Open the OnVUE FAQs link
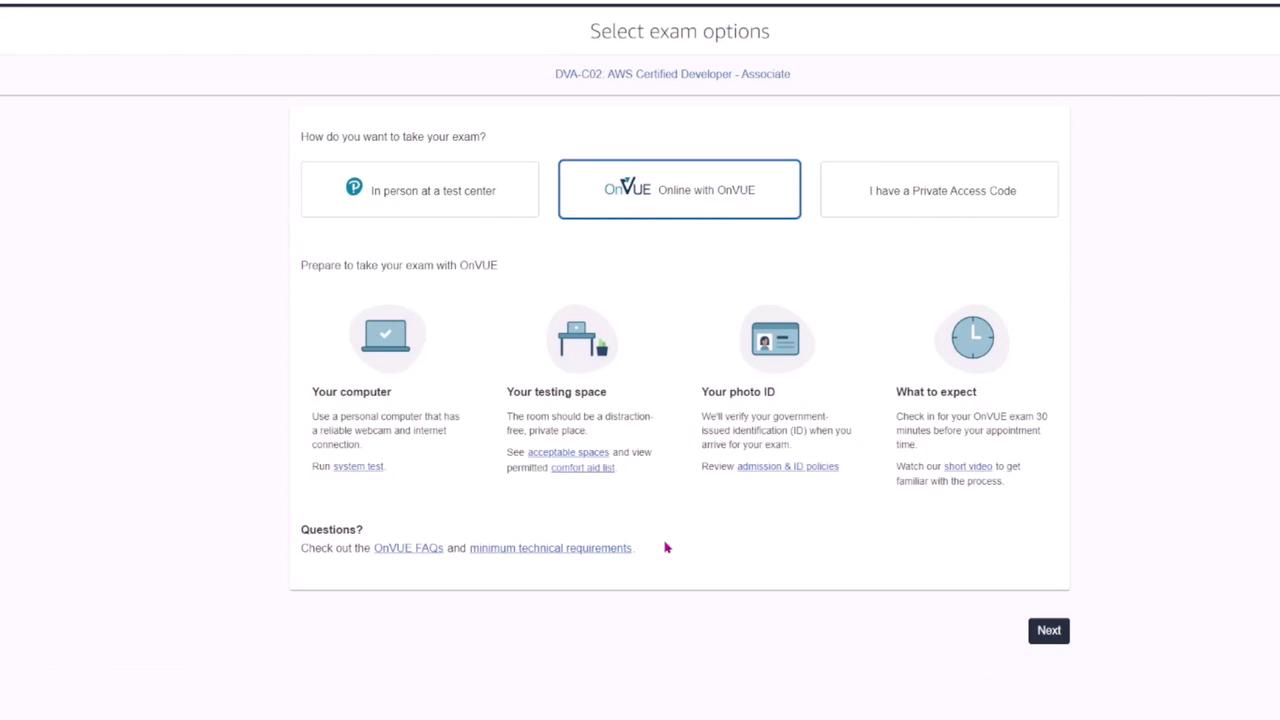 pyautogui.click(x=408, y=548)
